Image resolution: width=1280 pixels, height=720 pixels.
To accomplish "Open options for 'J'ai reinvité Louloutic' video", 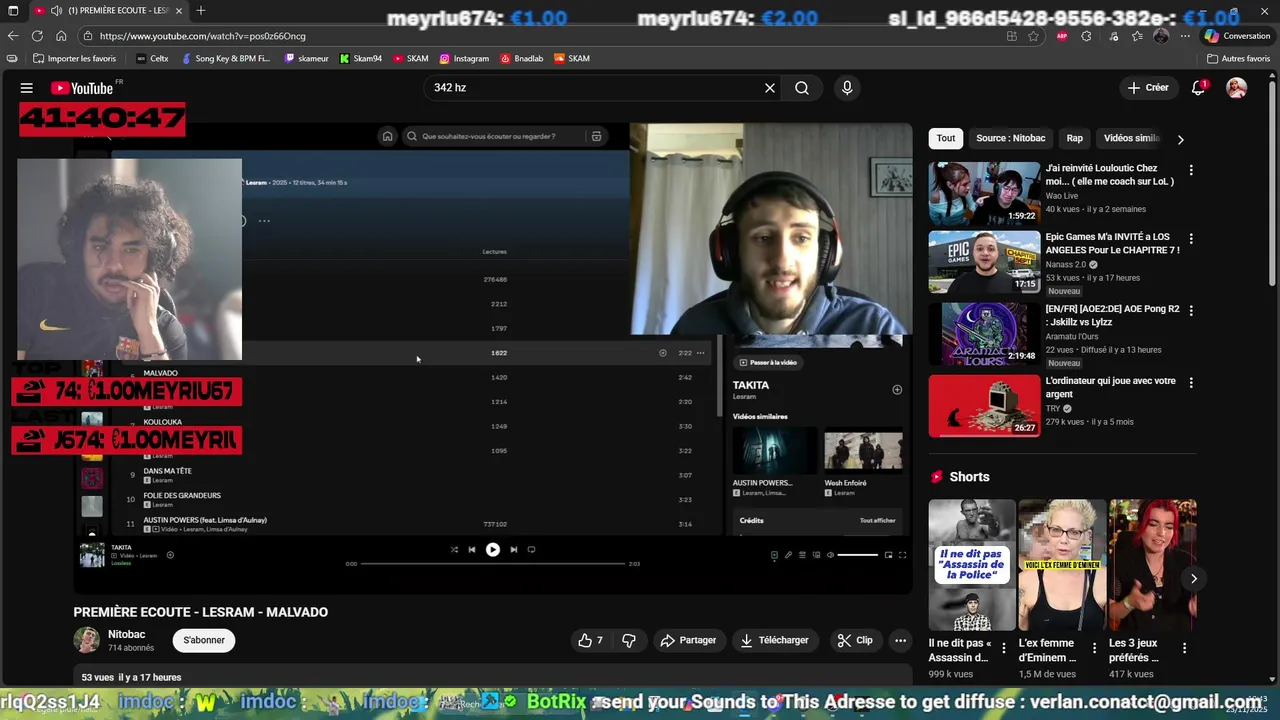I will click(1190, 170).
